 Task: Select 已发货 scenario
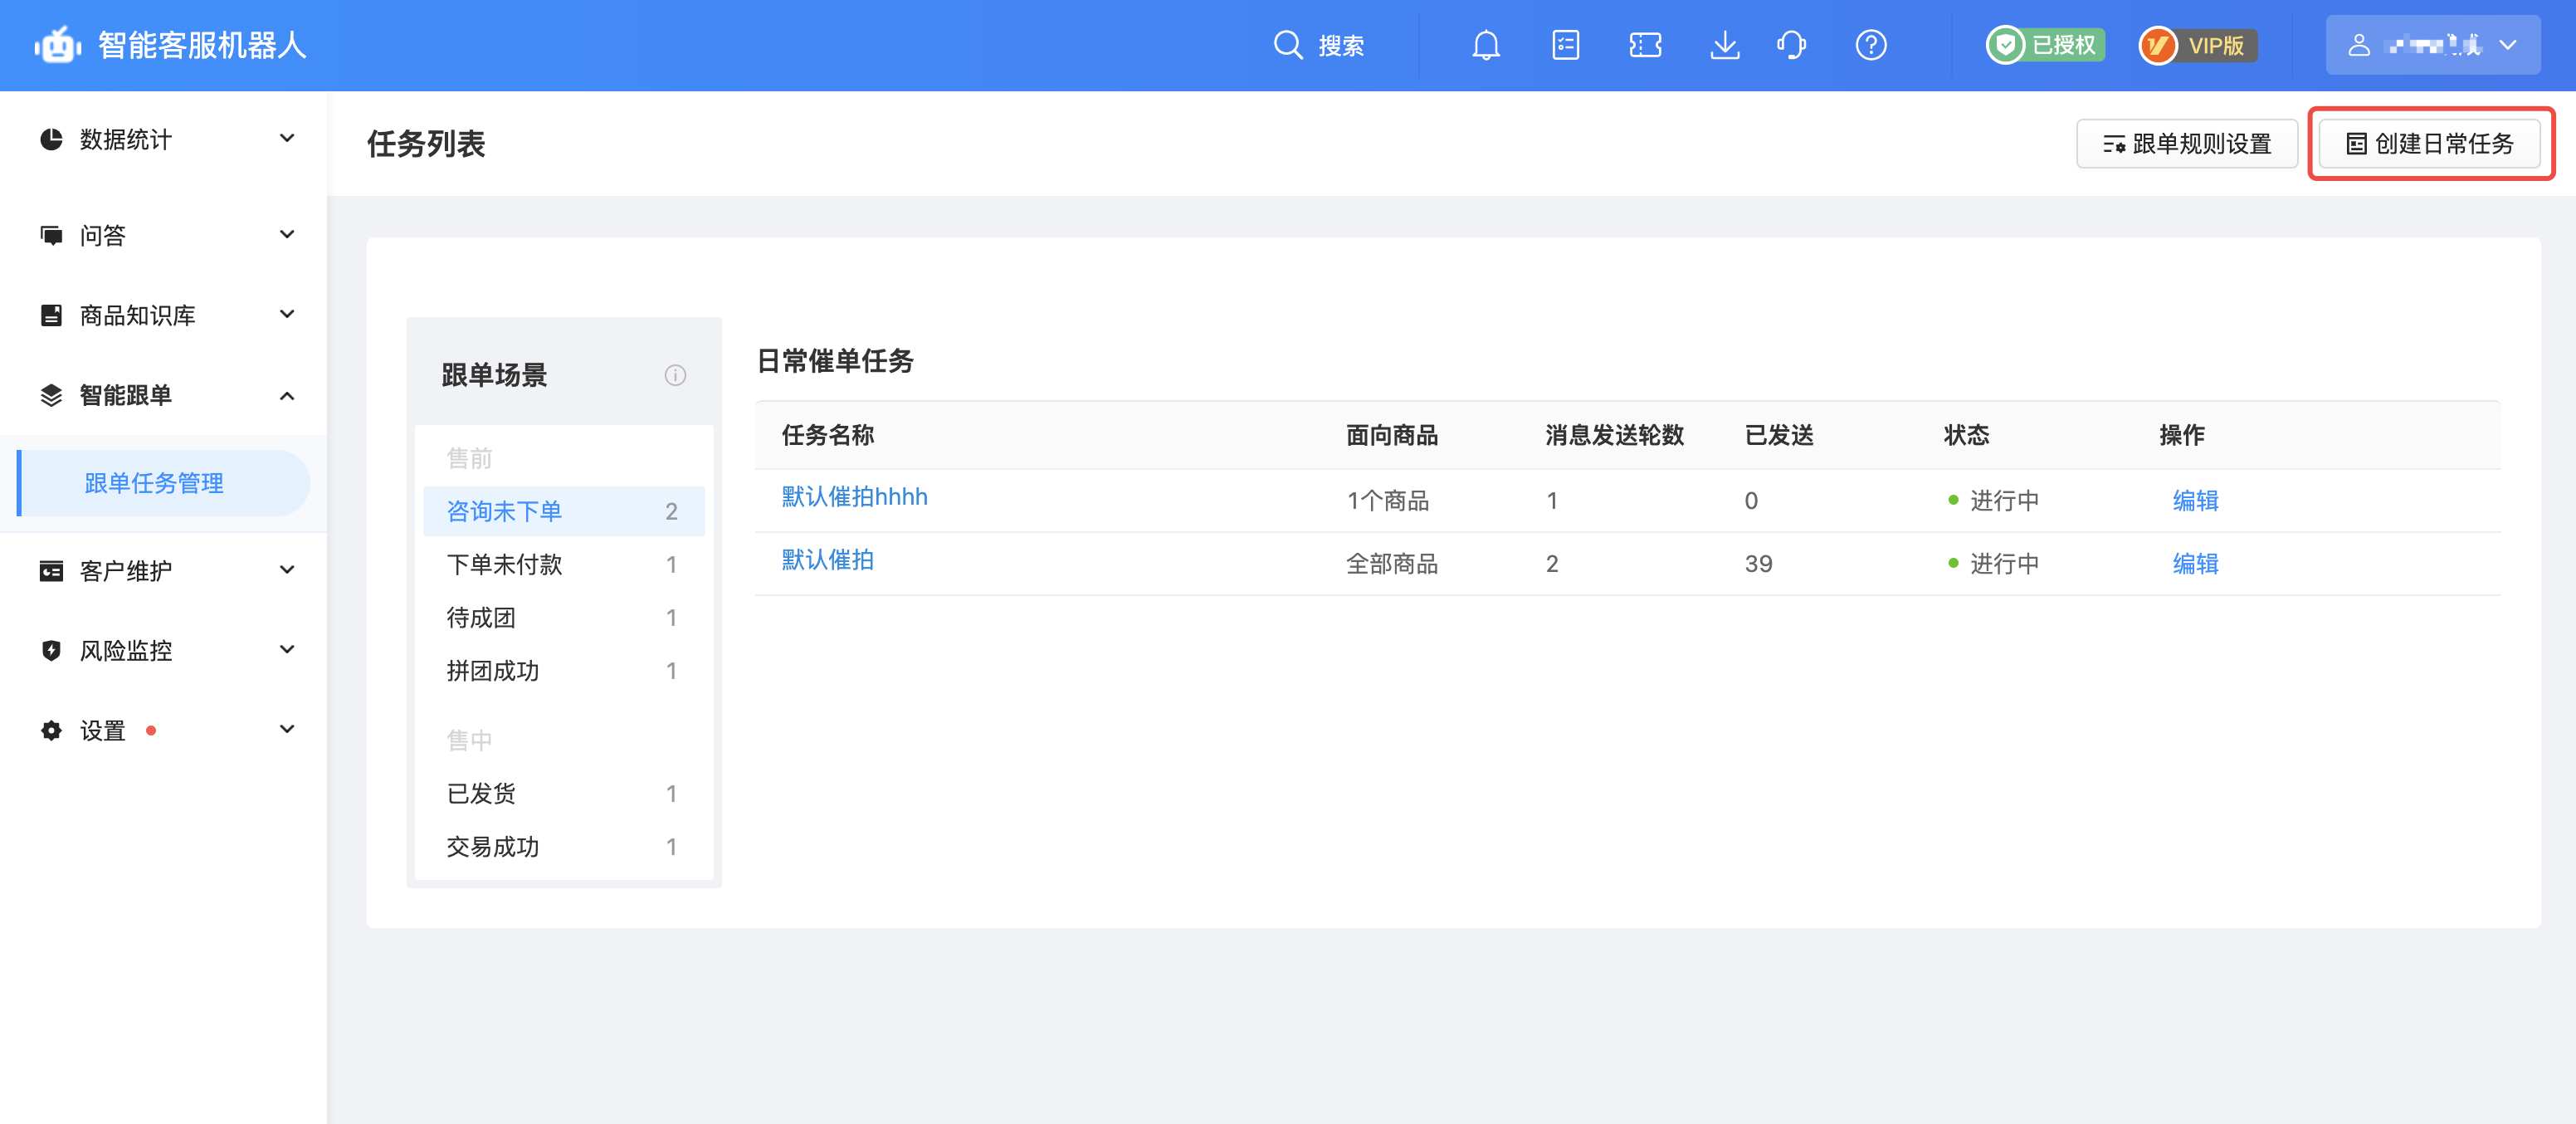[x=563, y=793]
